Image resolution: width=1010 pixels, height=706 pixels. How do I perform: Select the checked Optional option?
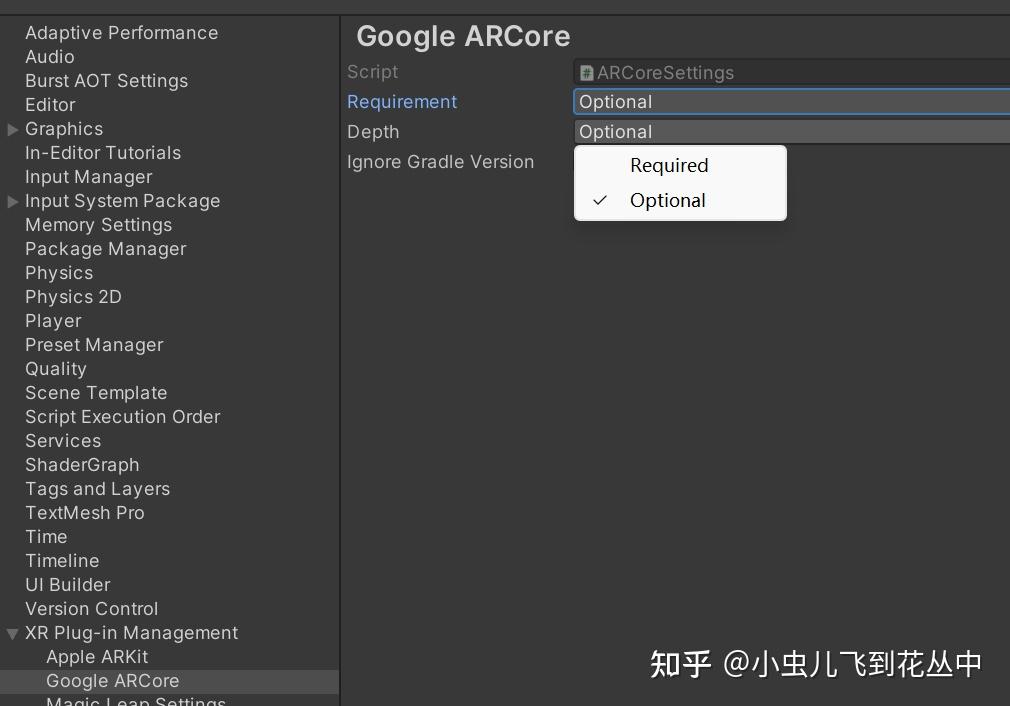click(x=667, y=200)
